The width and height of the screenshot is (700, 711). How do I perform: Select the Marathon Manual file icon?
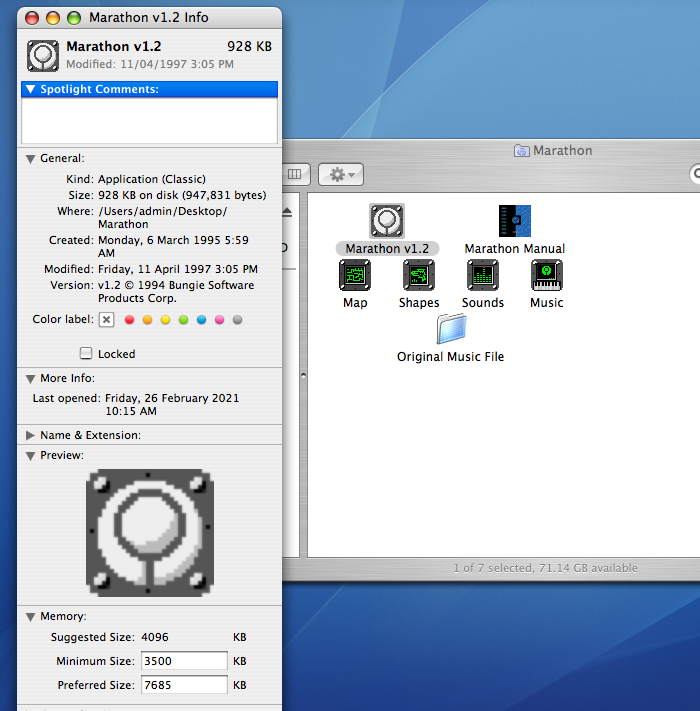[515, 221]
